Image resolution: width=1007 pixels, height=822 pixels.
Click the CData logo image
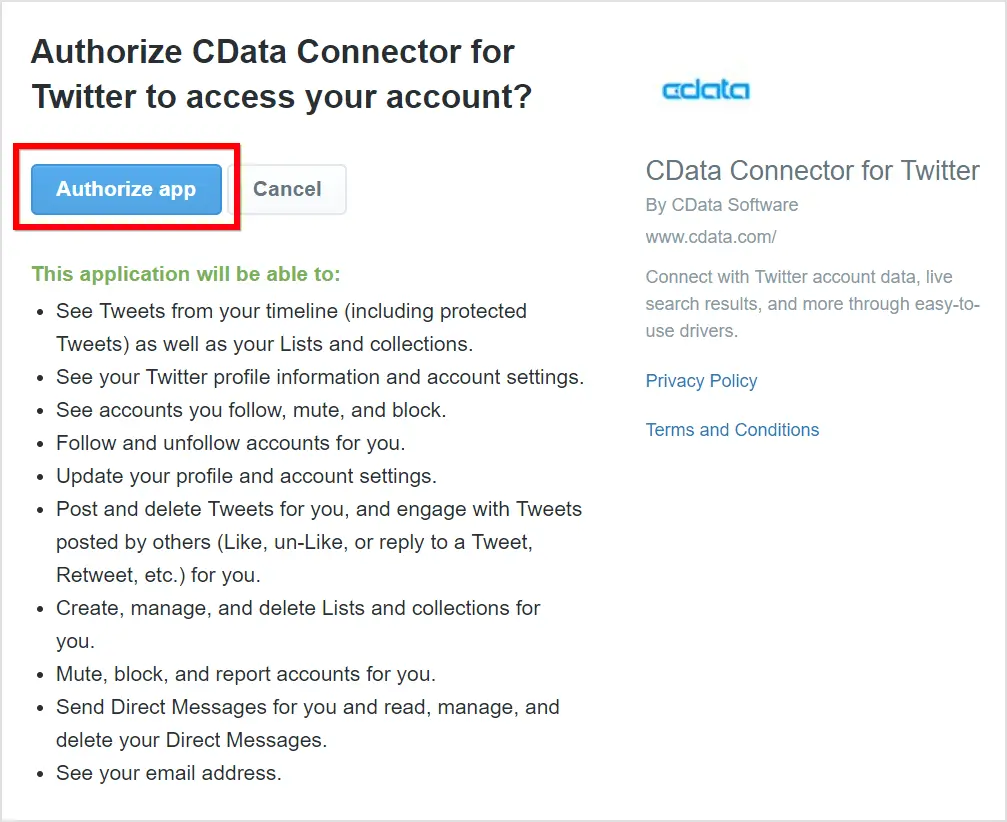coord(706,90)
